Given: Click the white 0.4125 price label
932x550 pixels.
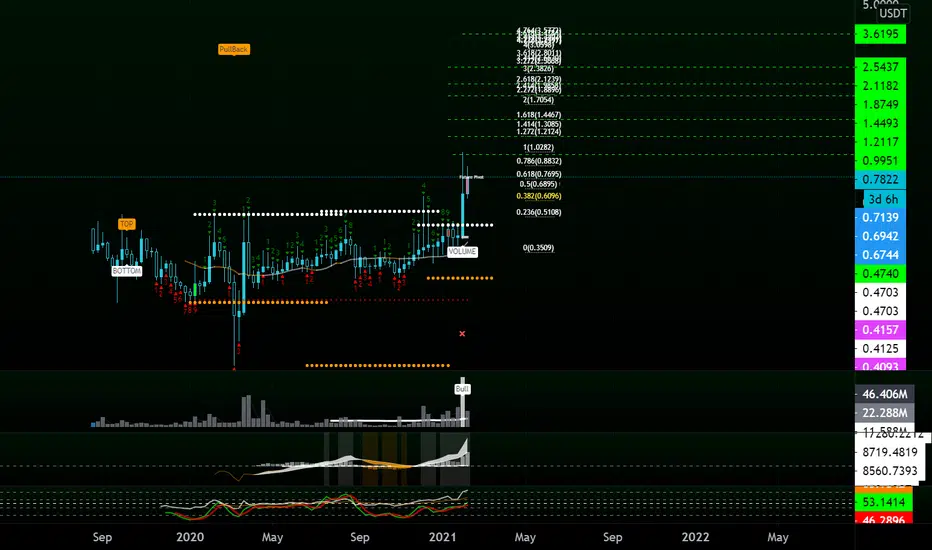Looking at the screenshot, I should (x=880, y=348).
